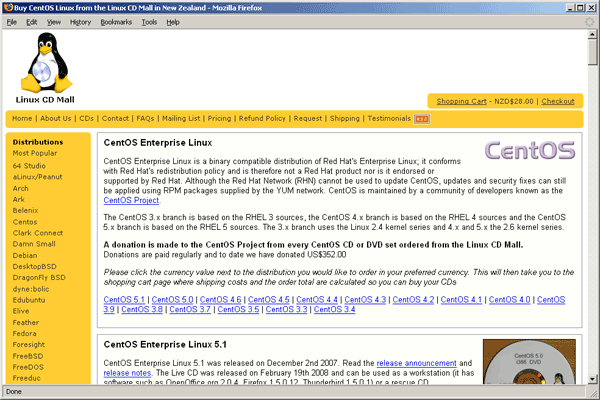Select FreeDOS distribution

point(28,367)
